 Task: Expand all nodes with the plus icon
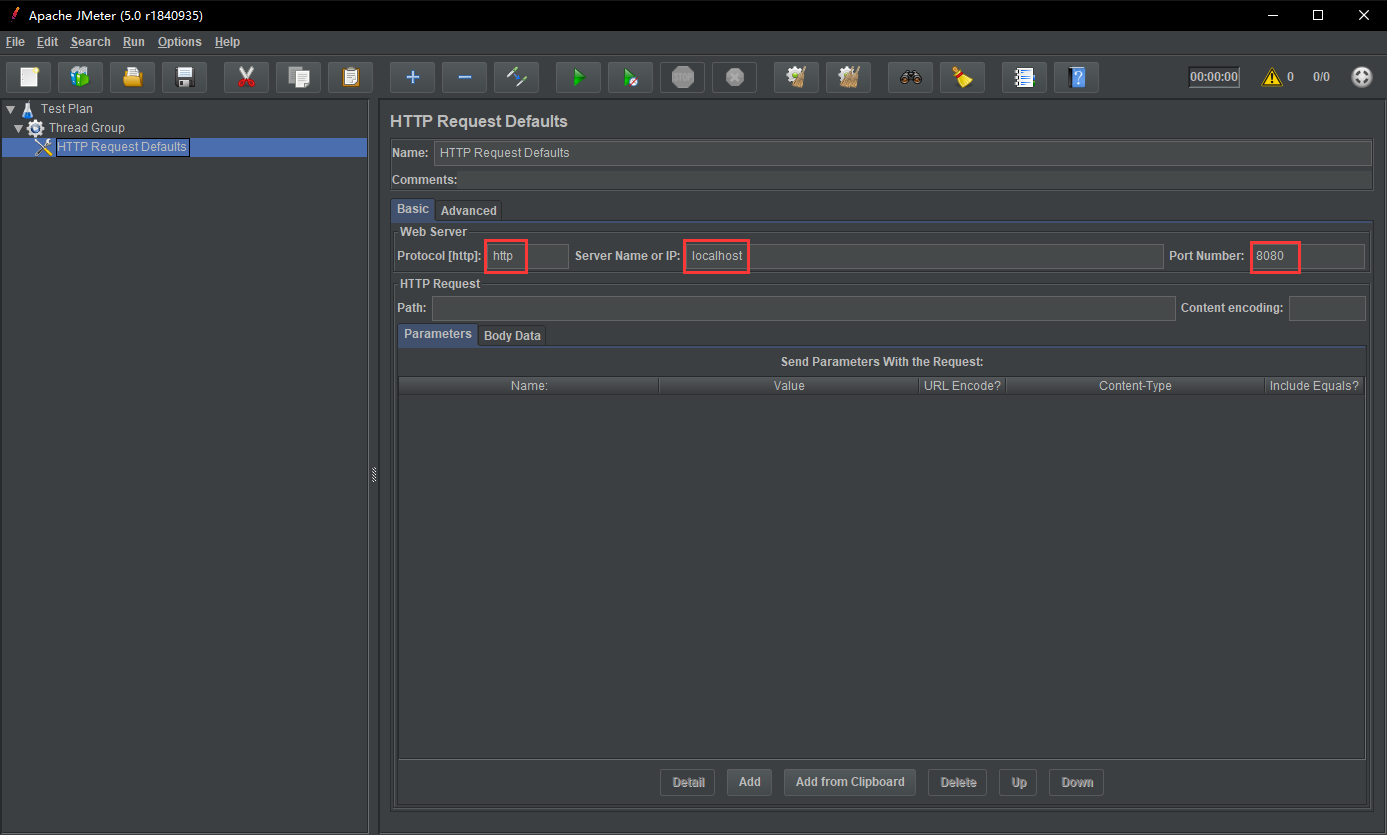pos(412,77)
